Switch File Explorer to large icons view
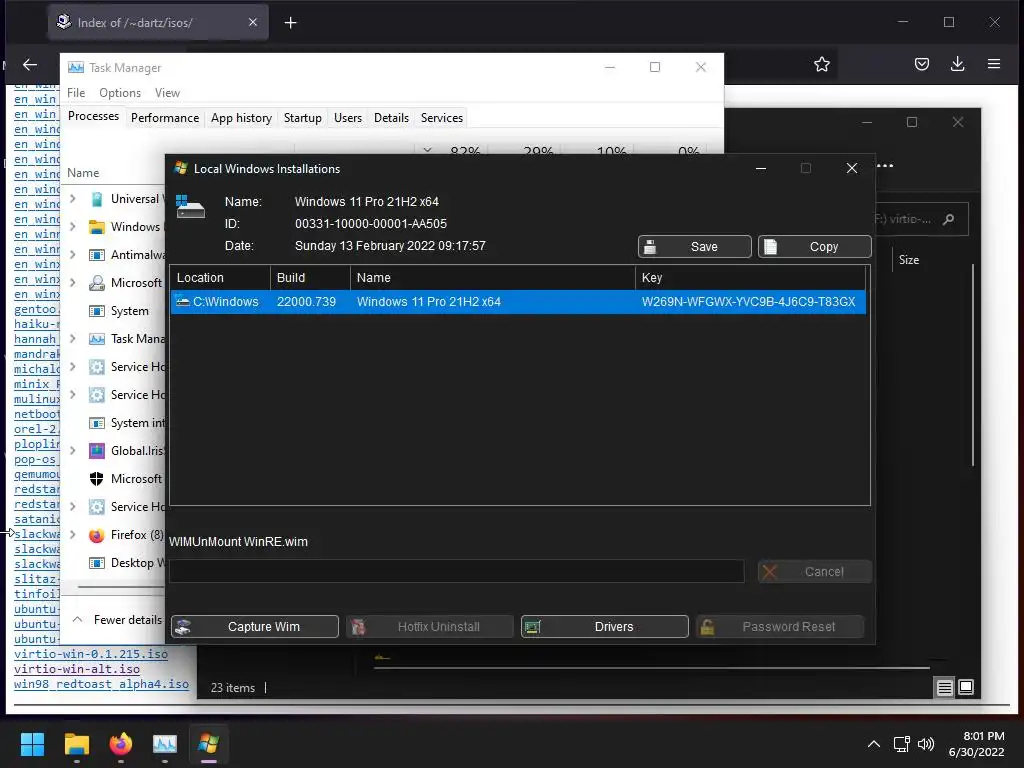This screenshot has height=768, width=1024. tap(966, 687)
